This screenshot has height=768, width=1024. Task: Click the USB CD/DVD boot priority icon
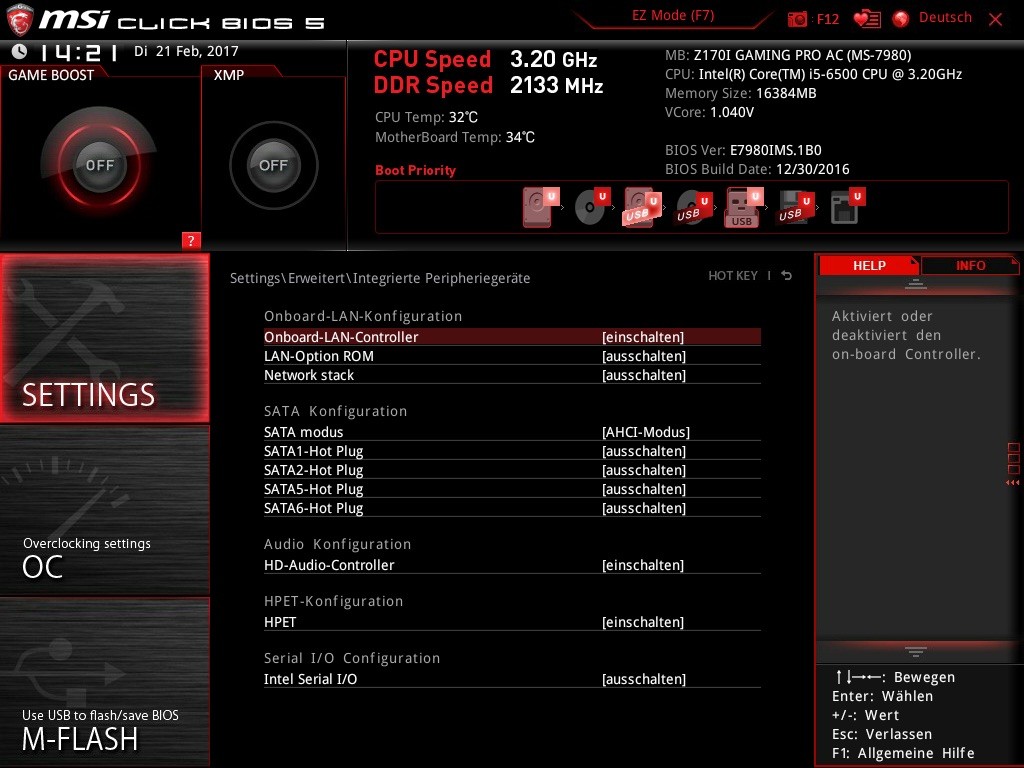click(694, 207)
